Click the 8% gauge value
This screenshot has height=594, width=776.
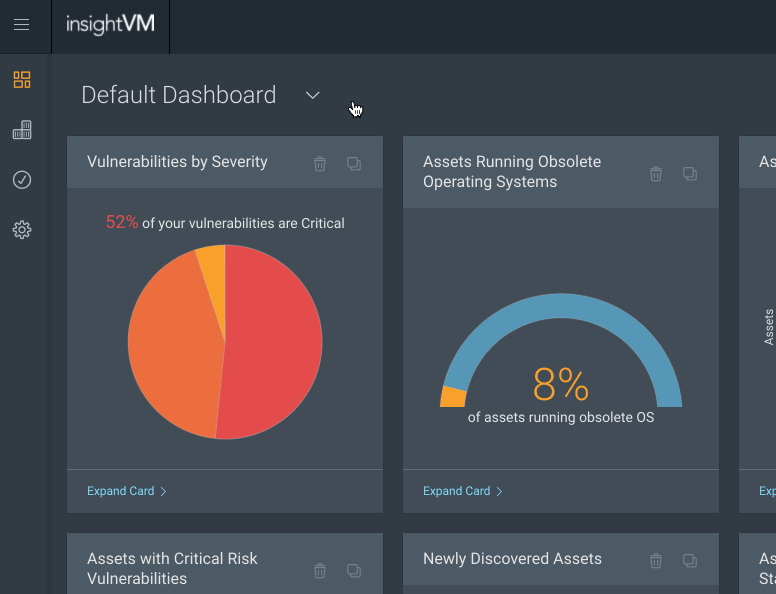pos(561,384)
